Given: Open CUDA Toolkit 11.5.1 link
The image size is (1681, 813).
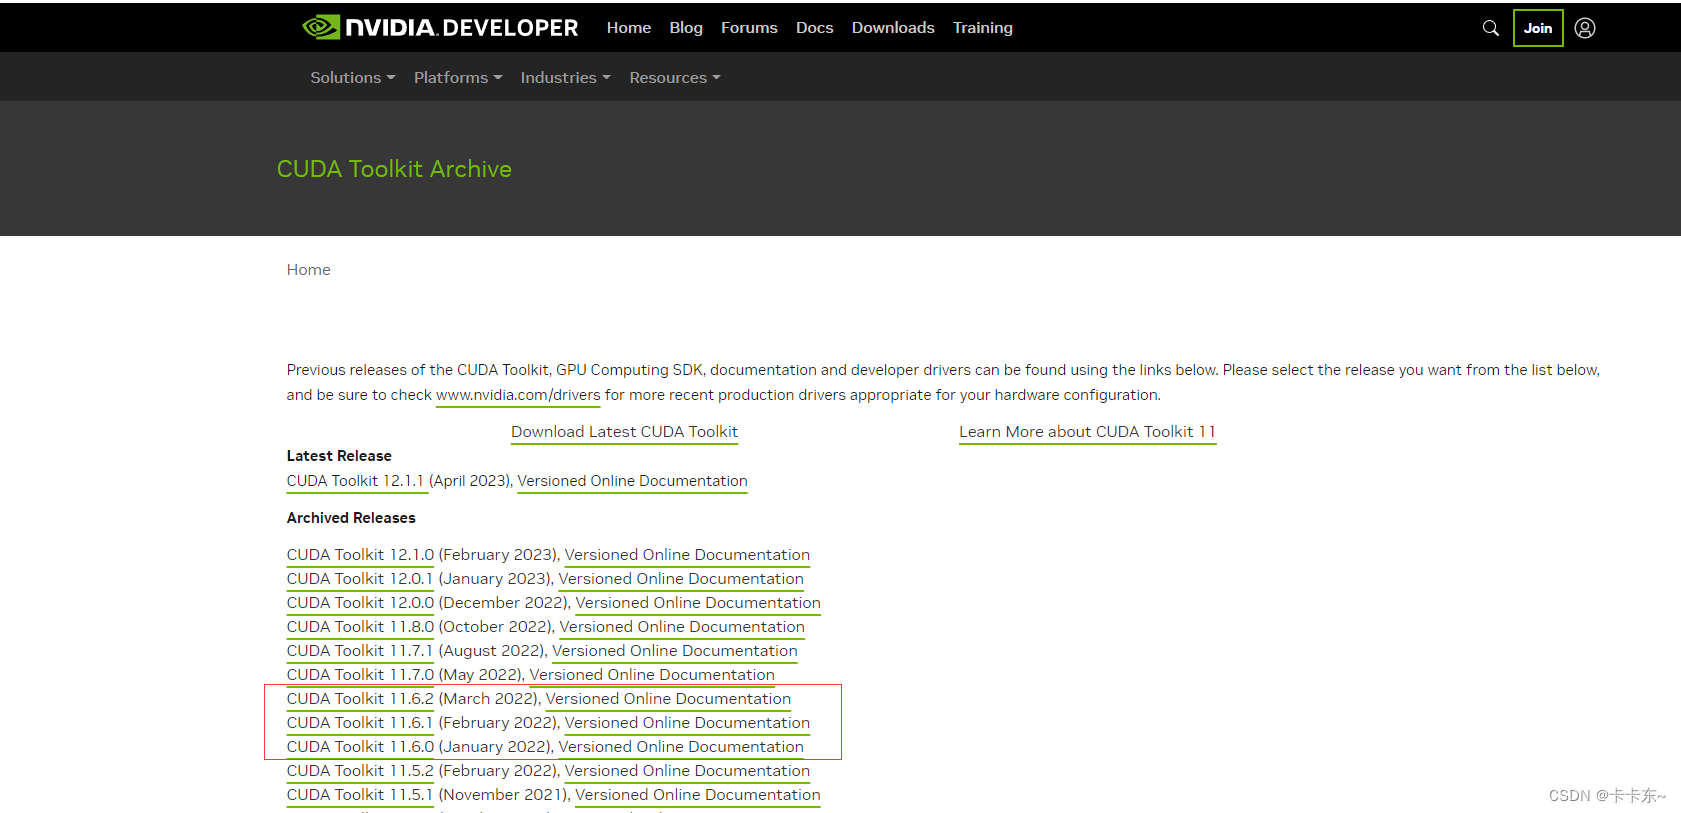Looking at the screenshot, I should 360,795.
